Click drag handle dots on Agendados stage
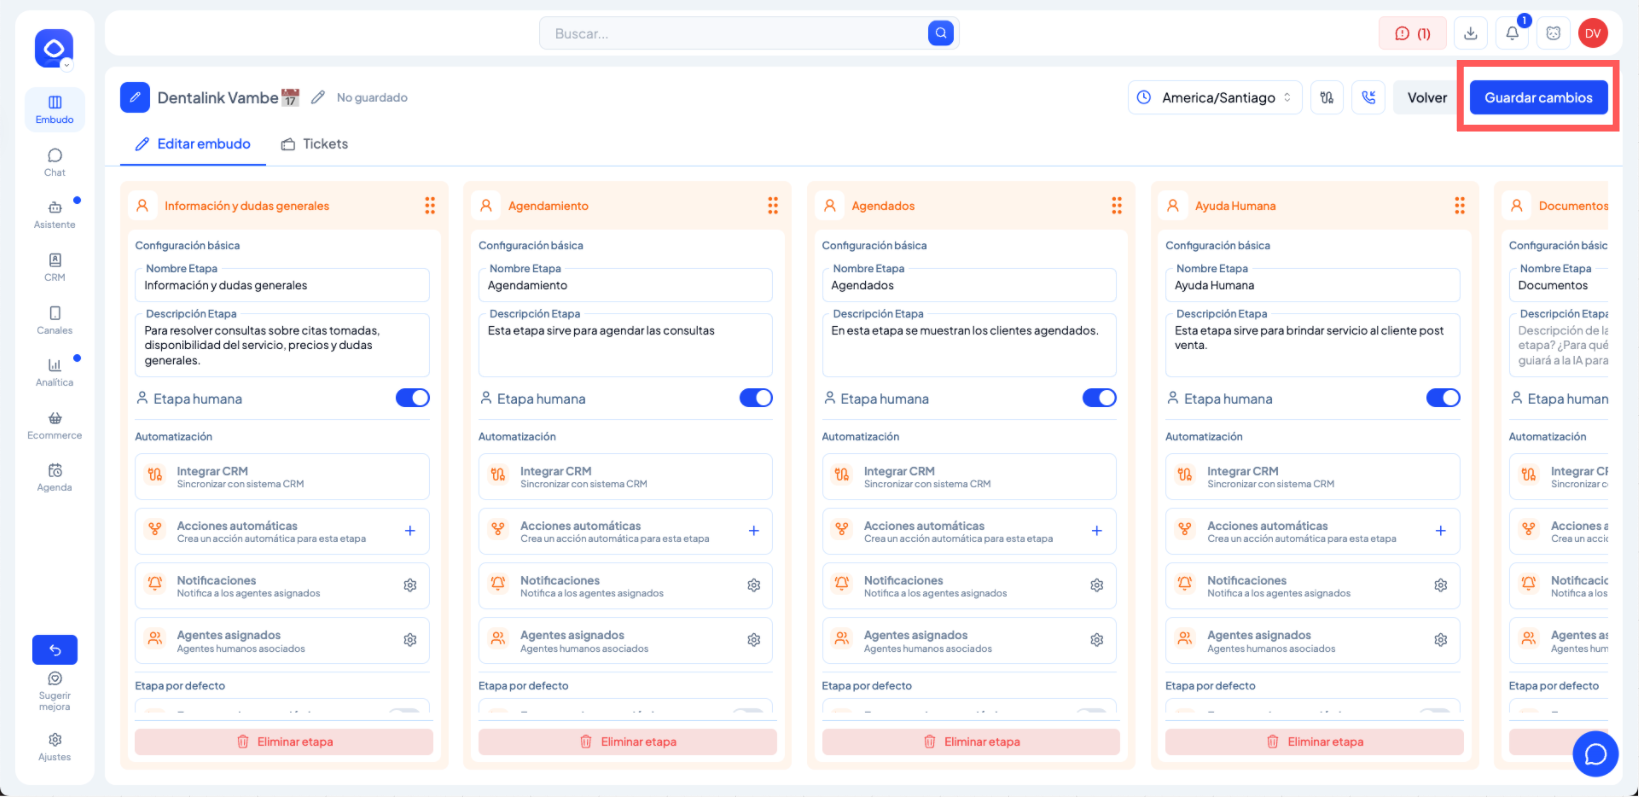Viewport: 1639px width, 797px height. pos(1116,206)
